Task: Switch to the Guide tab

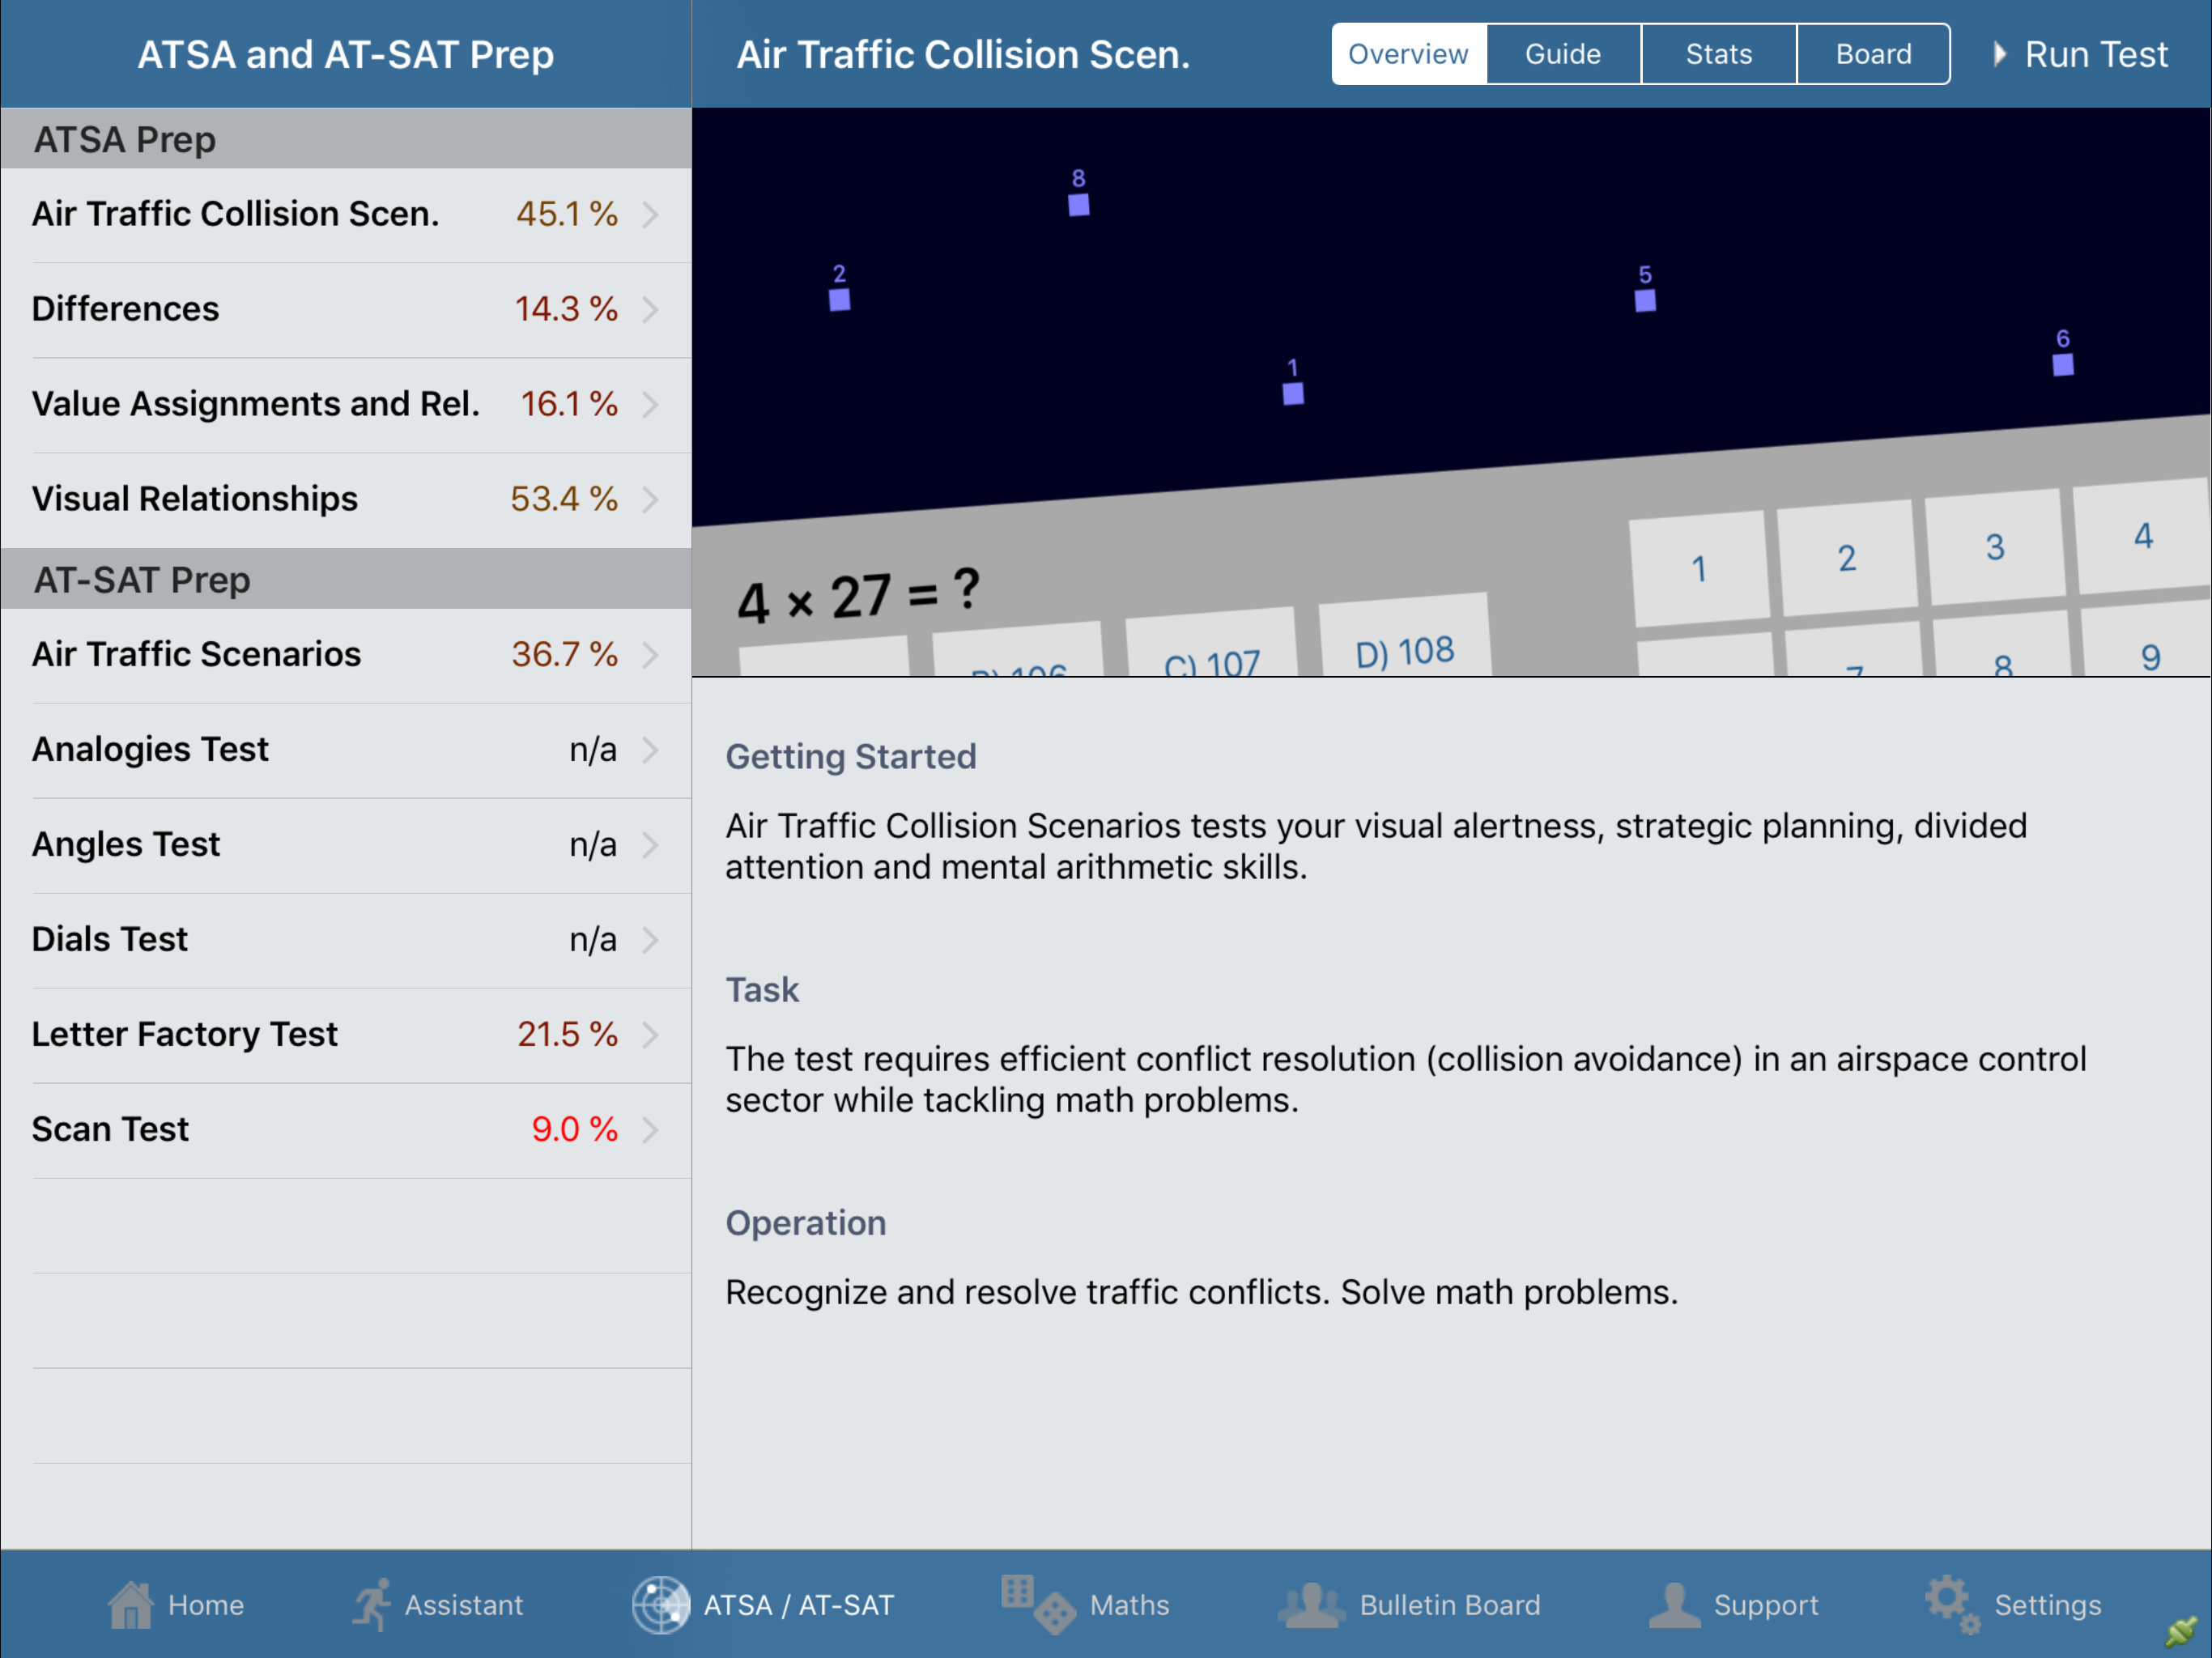Action: click(1562, 54)
